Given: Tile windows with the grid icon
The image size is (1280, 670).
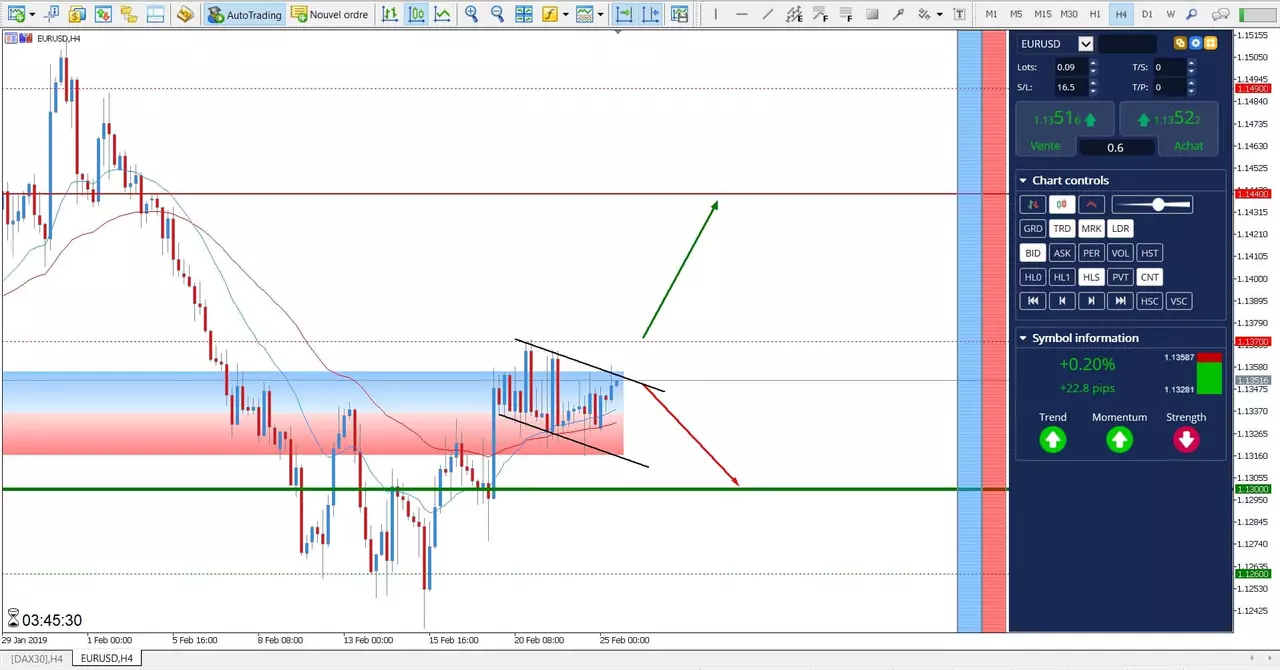Looking at the screenshot, I should point(524,14).
